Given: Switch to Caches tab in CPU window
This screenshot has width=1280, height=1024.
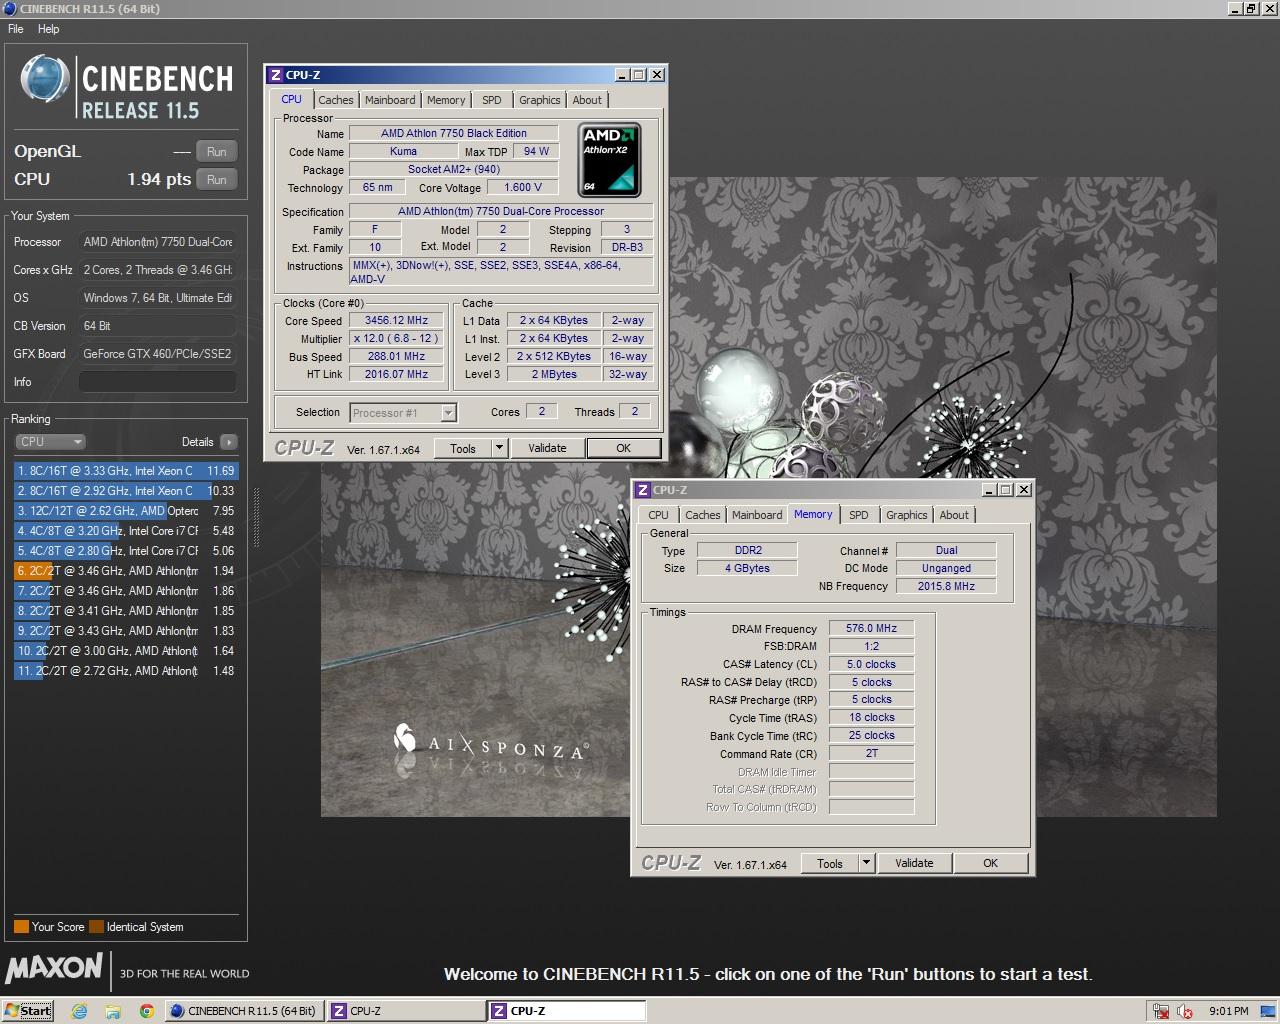Looking at the screenshot, I should [336, 100].
